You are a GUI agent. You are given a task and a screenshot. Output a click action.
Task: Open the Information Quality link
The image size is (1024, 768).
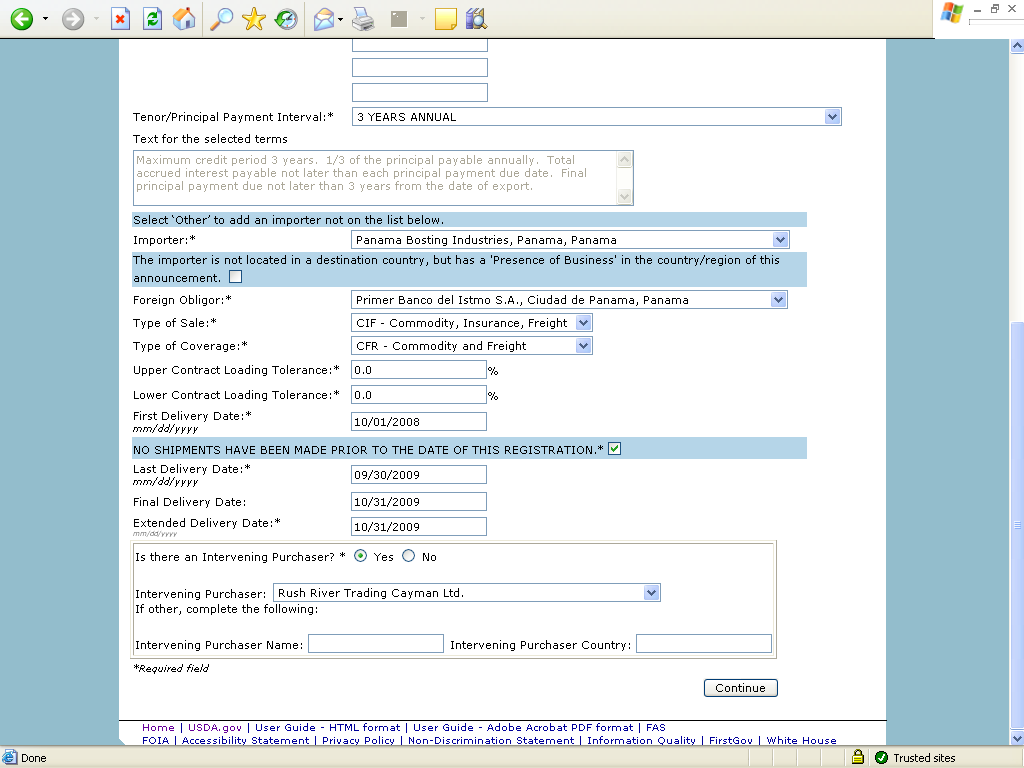click(641, 741)
